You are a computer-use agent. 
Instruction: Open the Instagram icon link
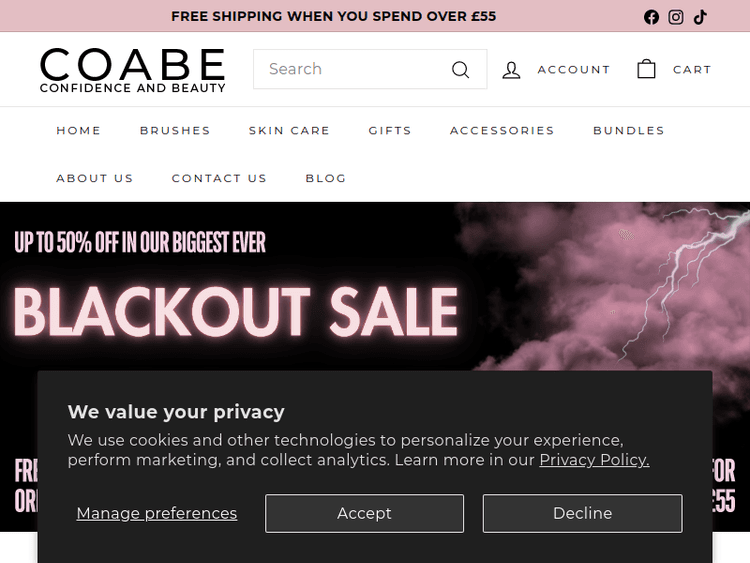tap(676, 17)
